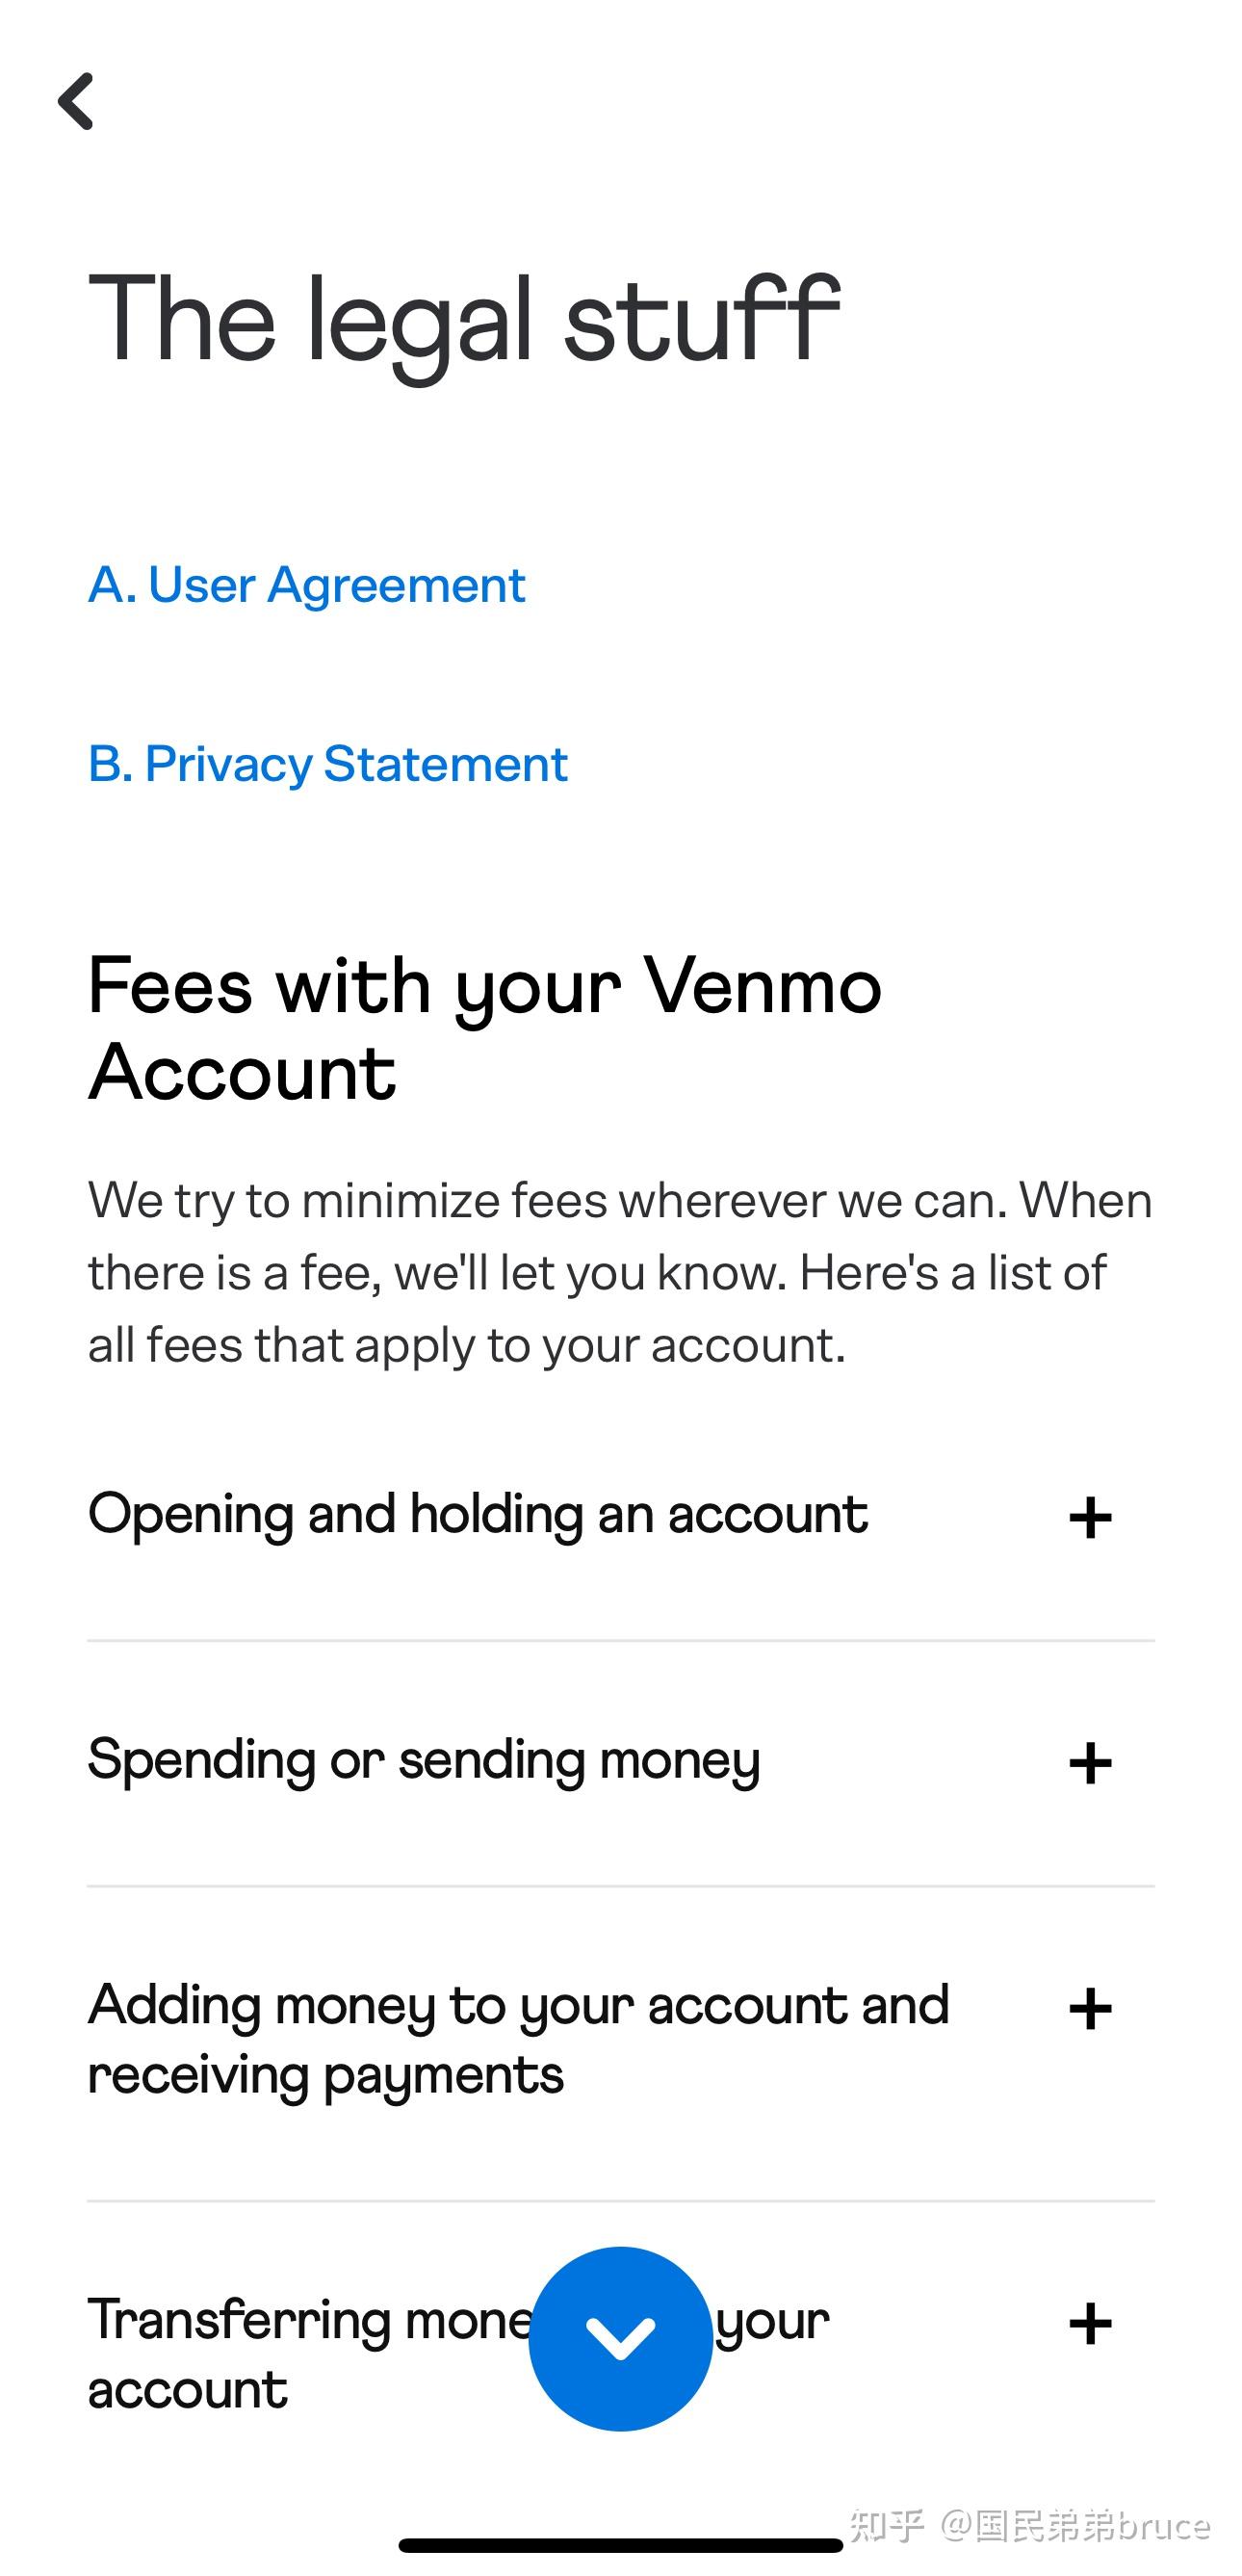
Task: Expand the Transferring money section label
Action: point(300,2355)
